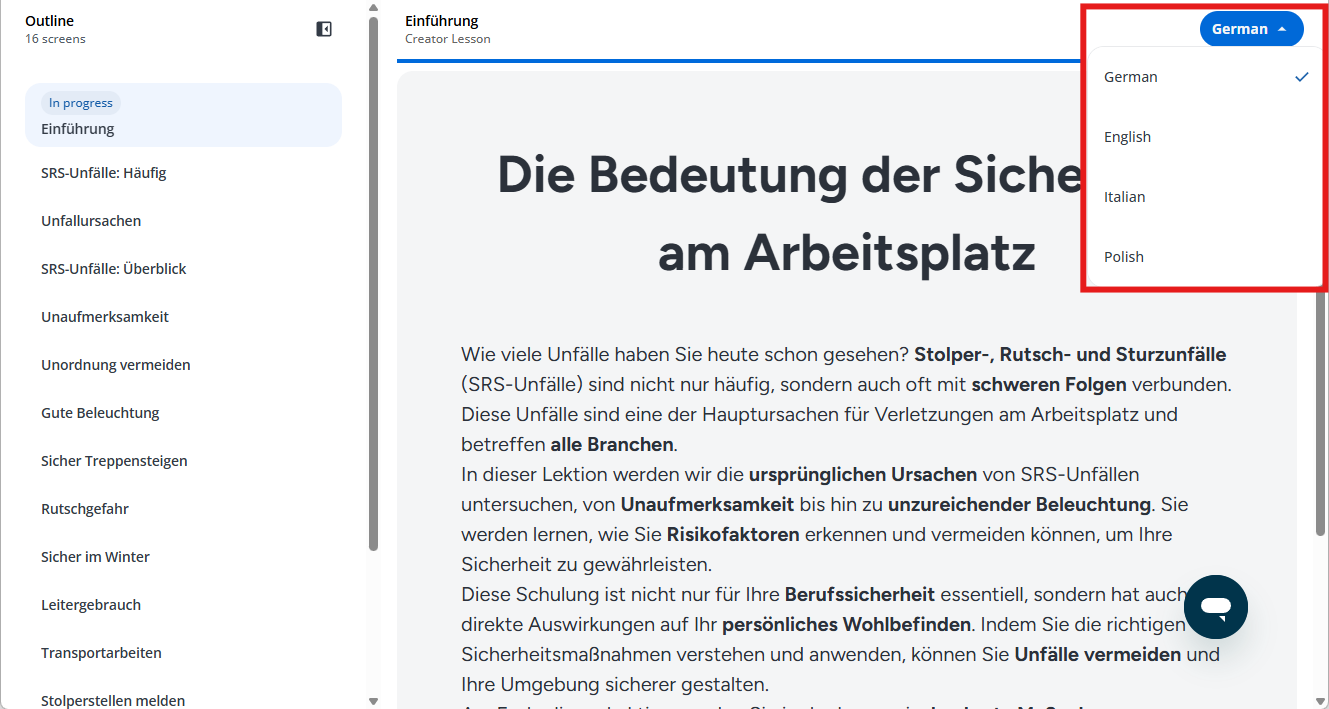Click bold text 'alle Branchen'
The height and width of the screenshot is (709, 1329).
tap(612, 444)
